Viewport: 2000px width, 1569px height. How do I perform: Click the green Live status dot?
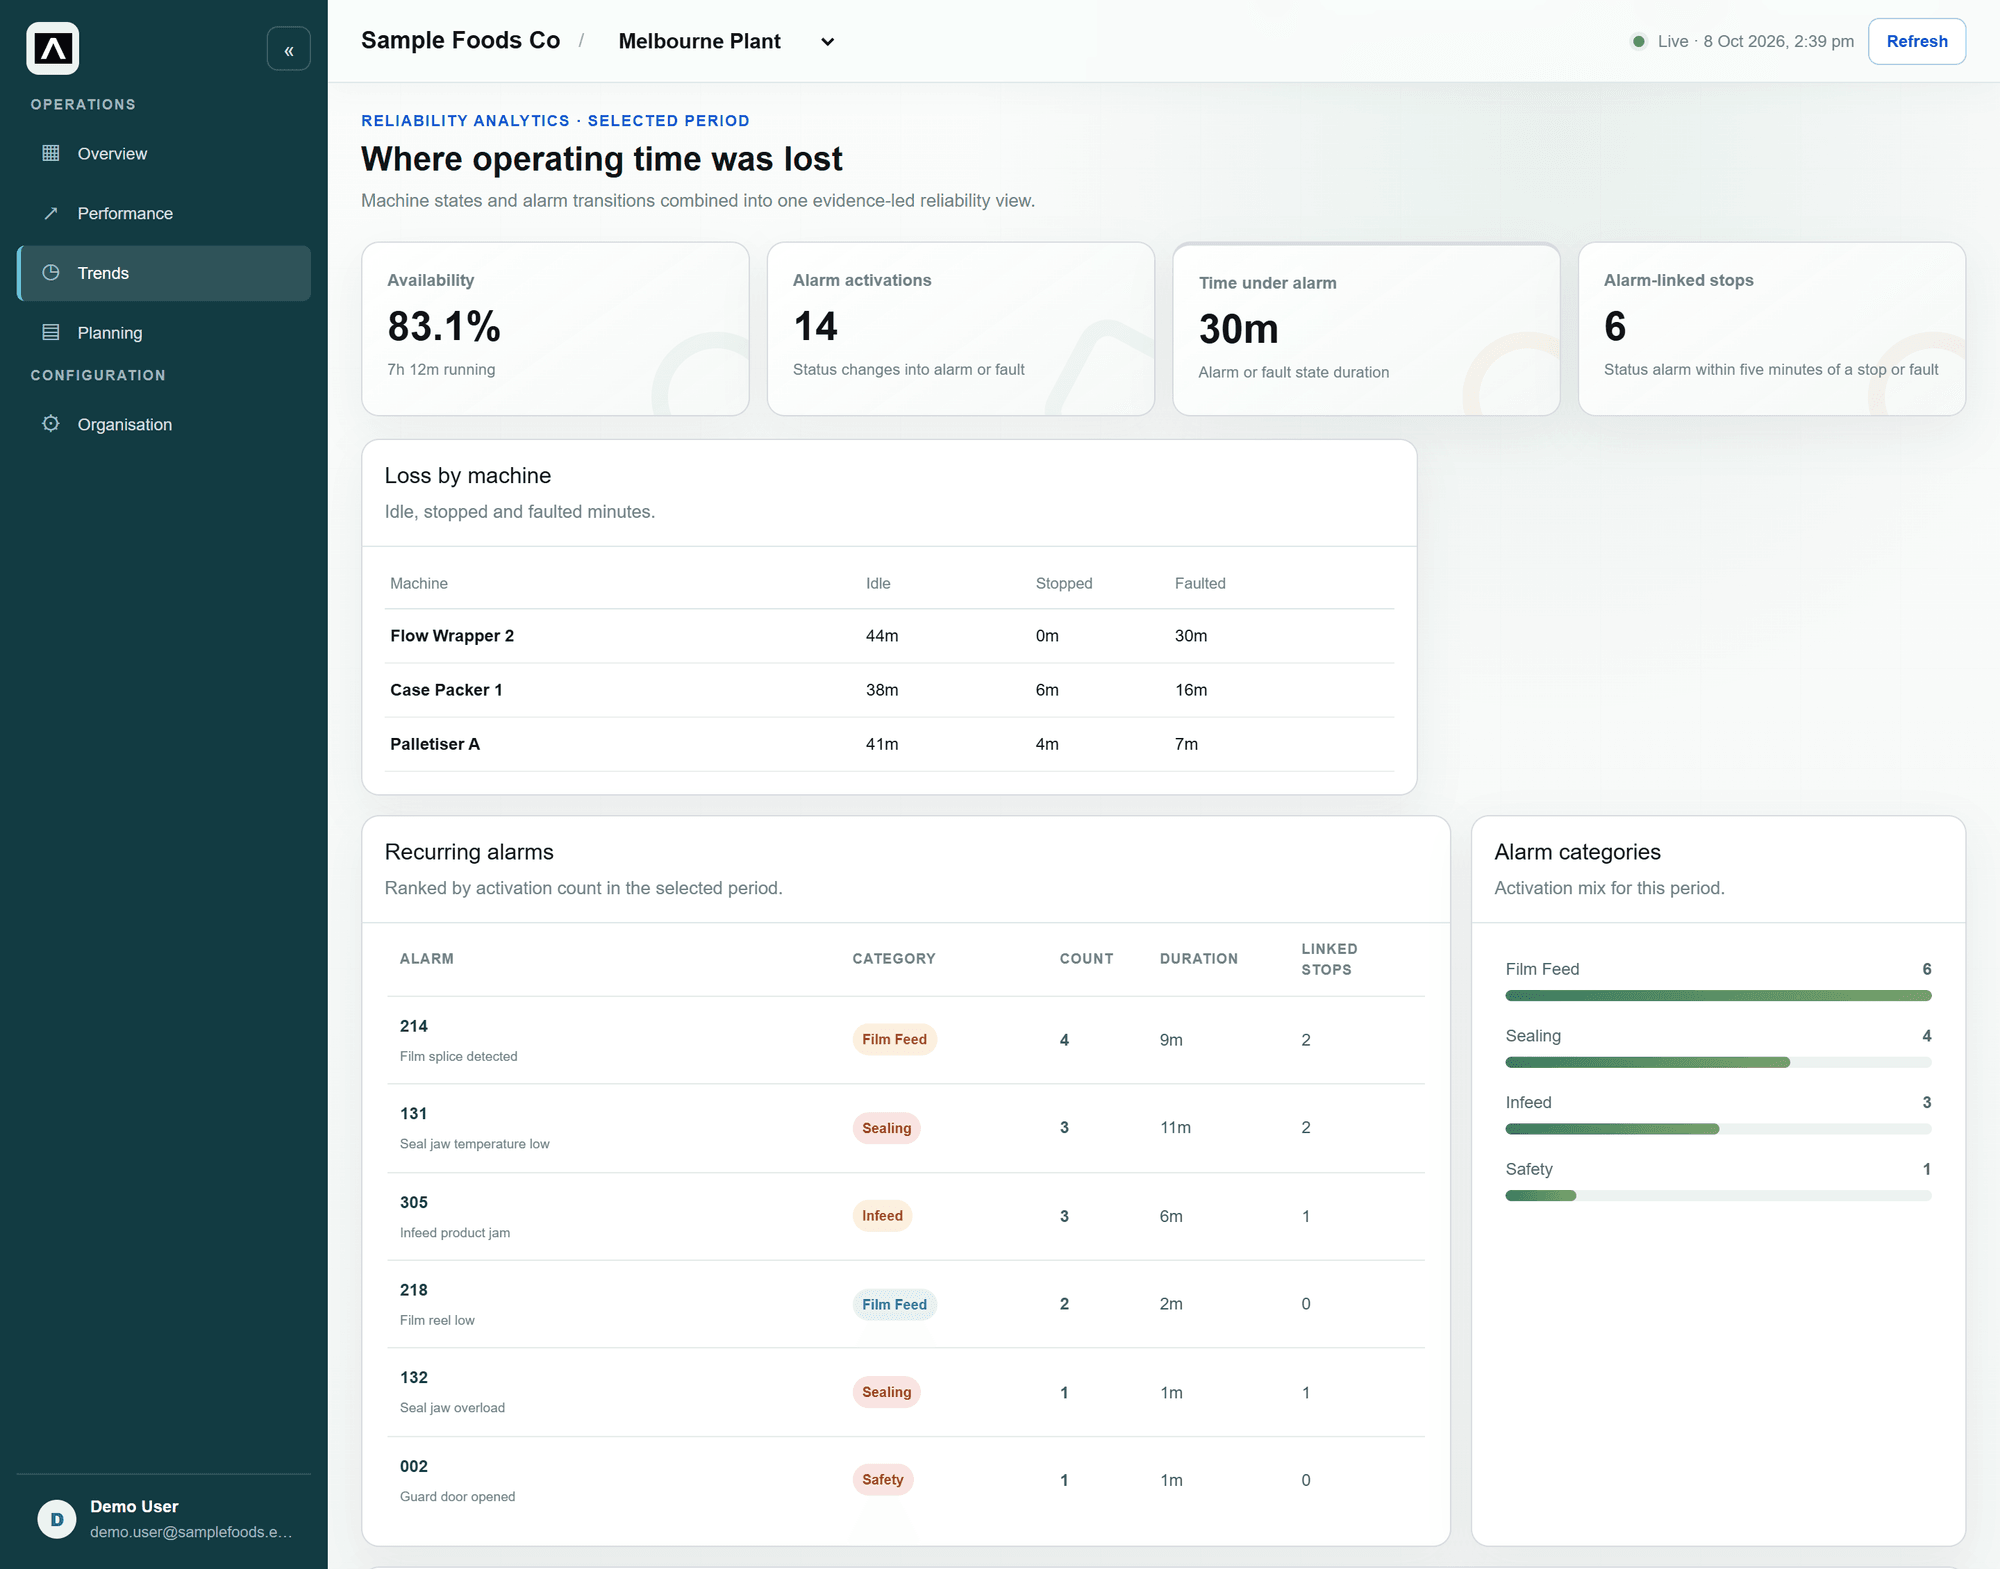tap(1639, 41)
